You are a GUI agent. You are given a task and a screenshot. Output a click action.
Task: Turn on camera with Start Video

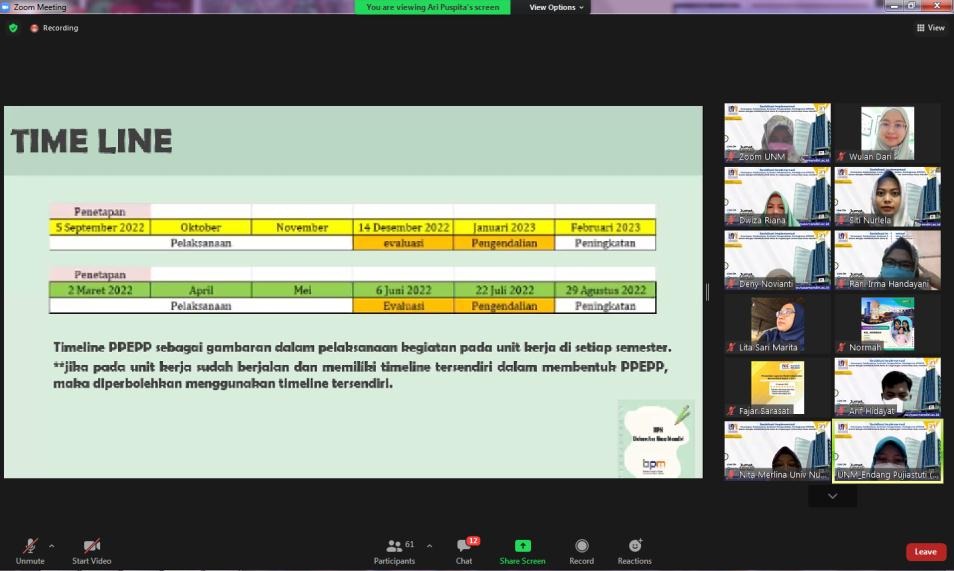pos(91,546)
